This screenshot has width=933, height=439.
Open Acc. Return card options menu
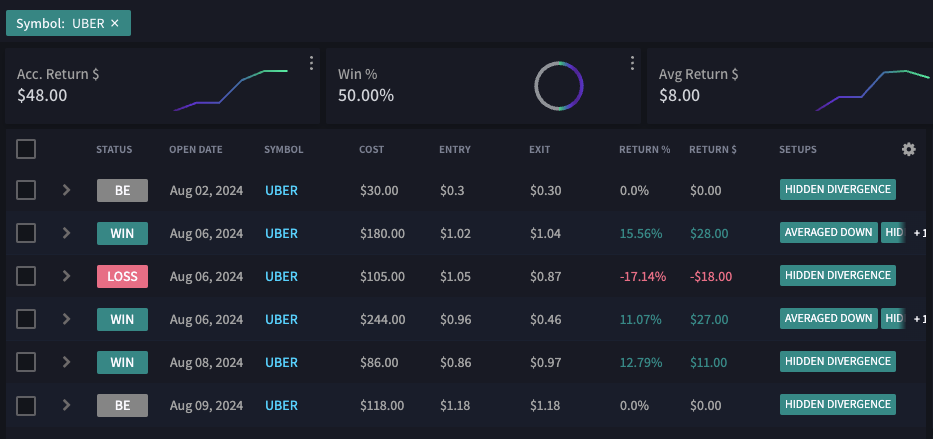pos(312,64)
